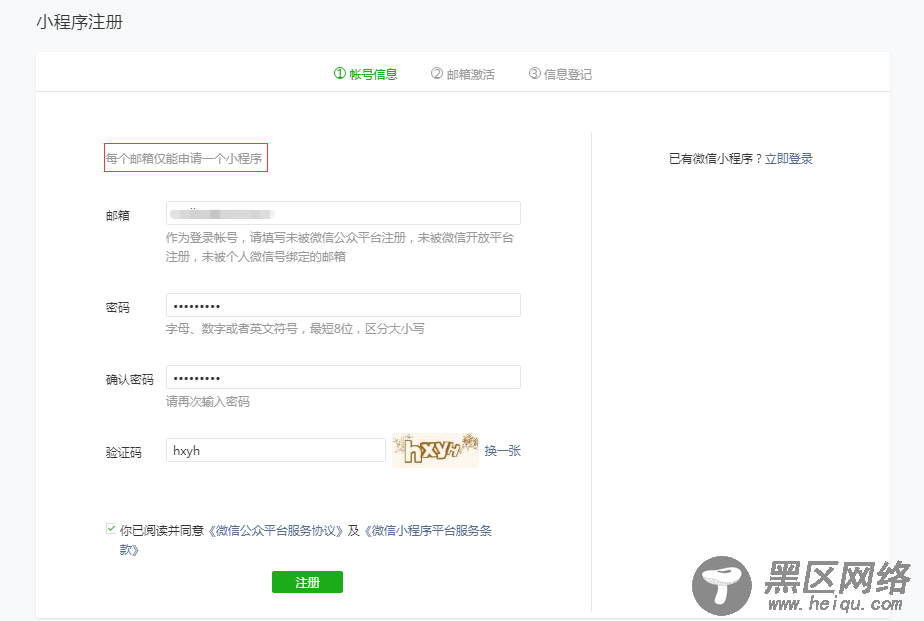Click the 信息登记 step tab
The image size is (924, 621).
560,74
